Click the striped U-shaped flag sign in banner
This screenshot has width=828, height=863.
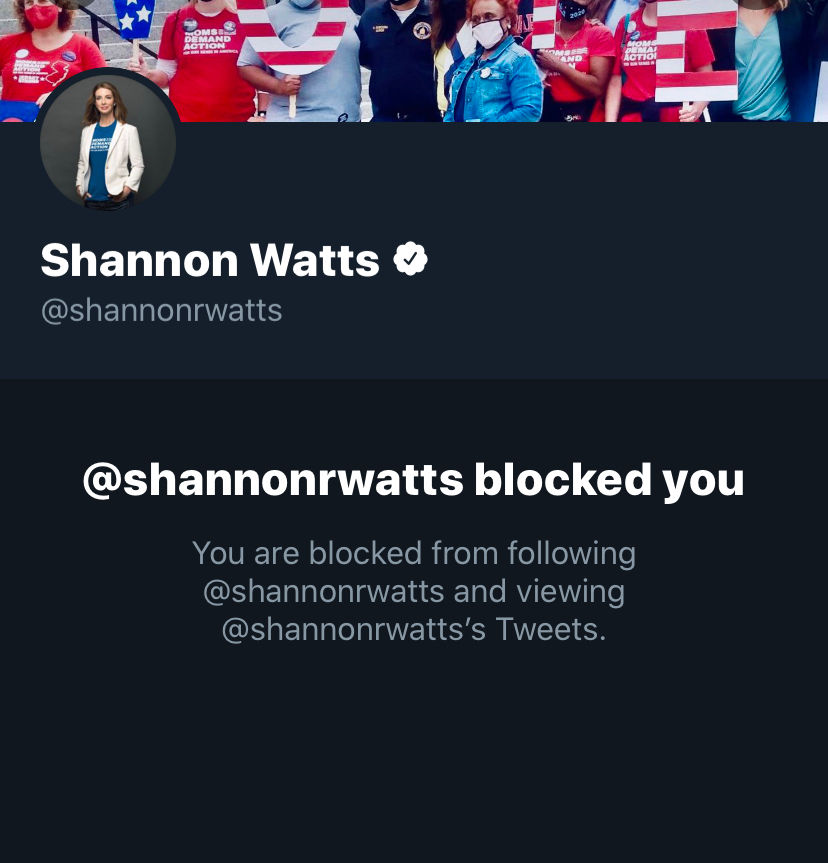294,33
